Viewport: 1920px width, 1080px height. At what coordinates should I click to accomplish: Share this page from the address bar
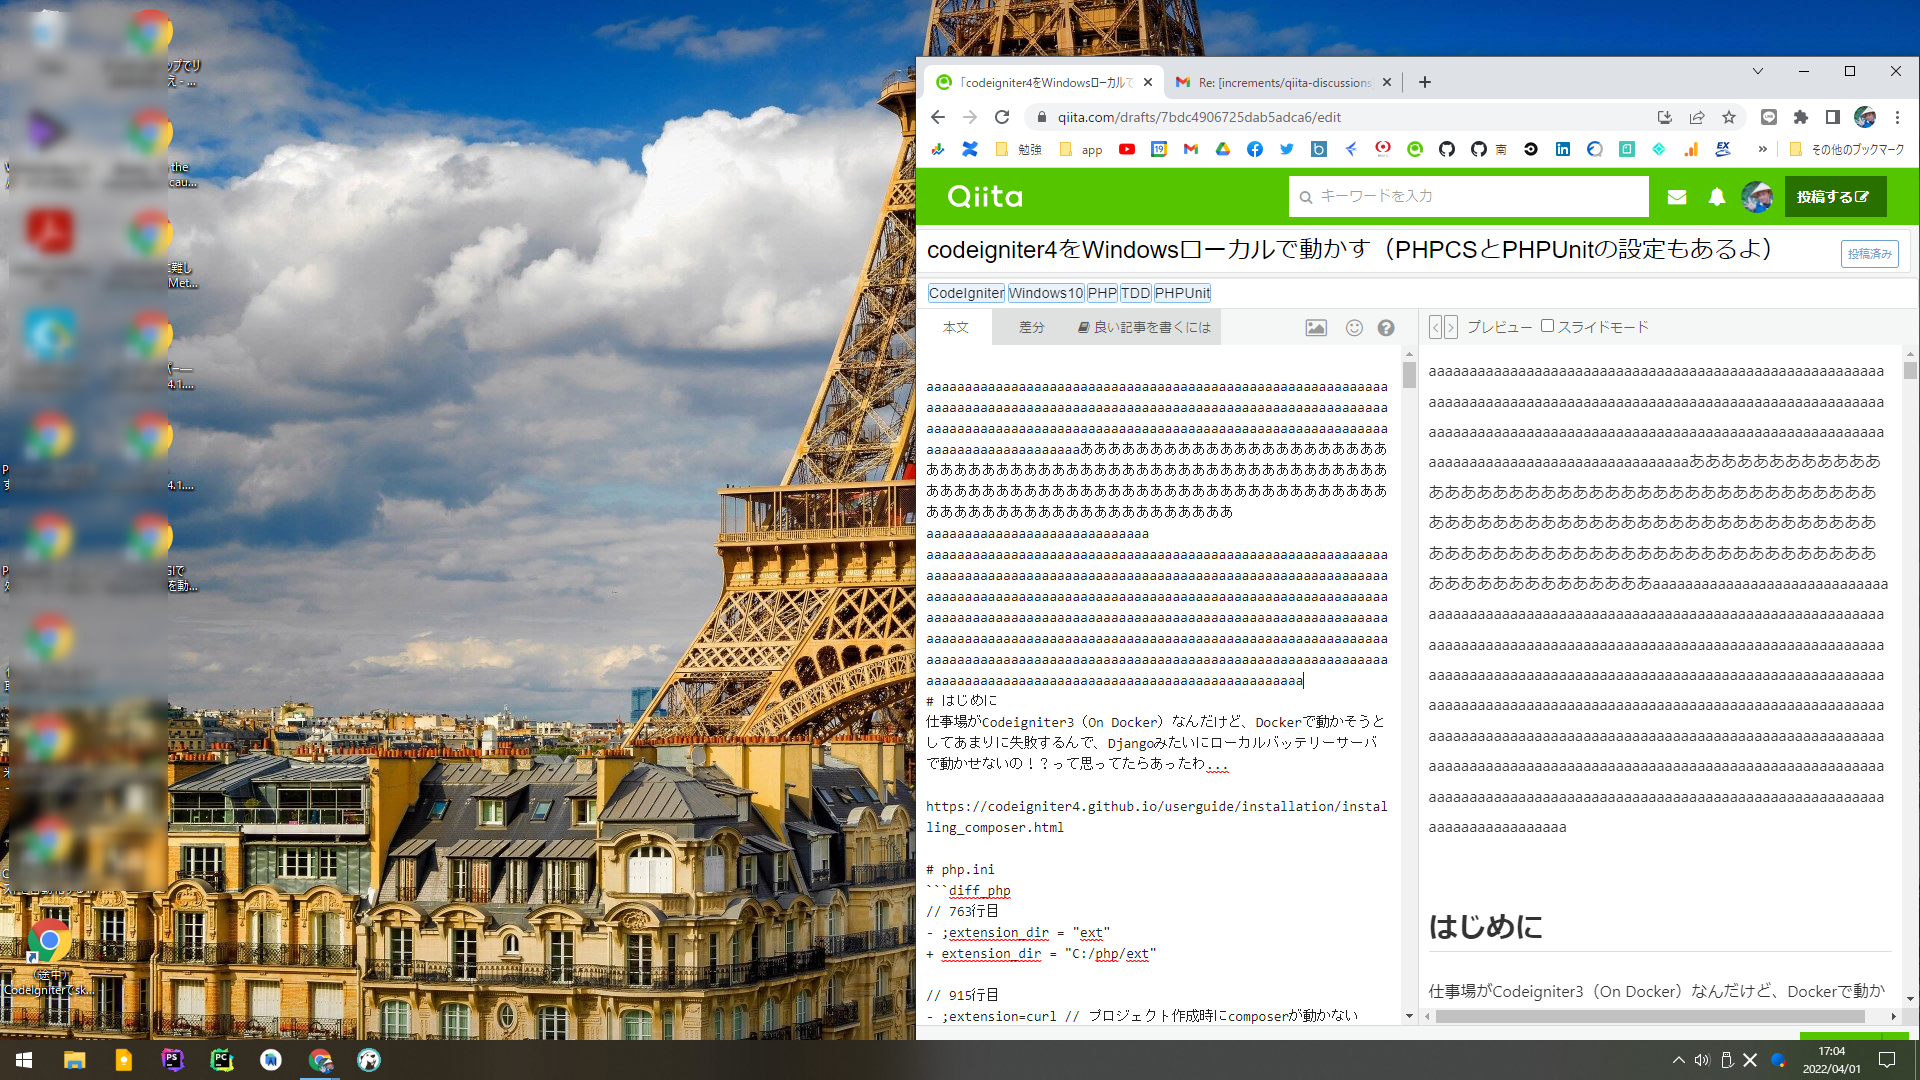(x=1697, y=117)
